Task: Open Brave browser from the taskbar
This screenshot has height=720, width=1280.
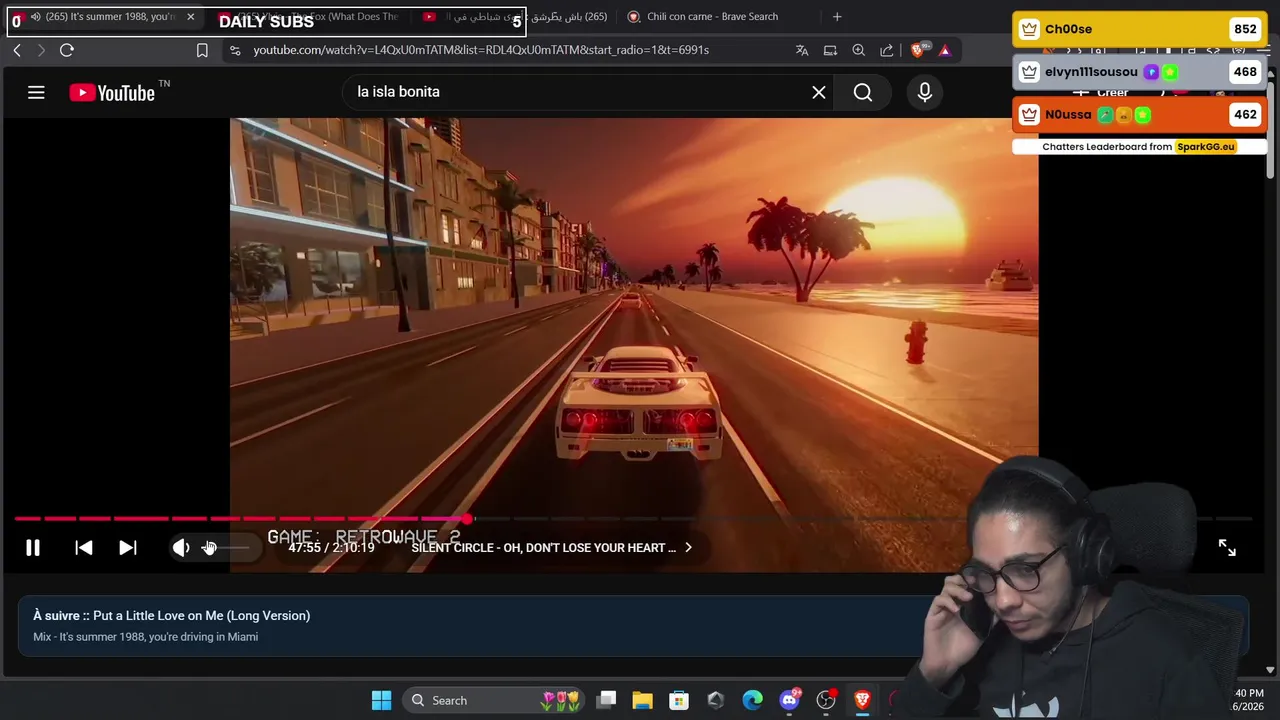Action: 862,700
